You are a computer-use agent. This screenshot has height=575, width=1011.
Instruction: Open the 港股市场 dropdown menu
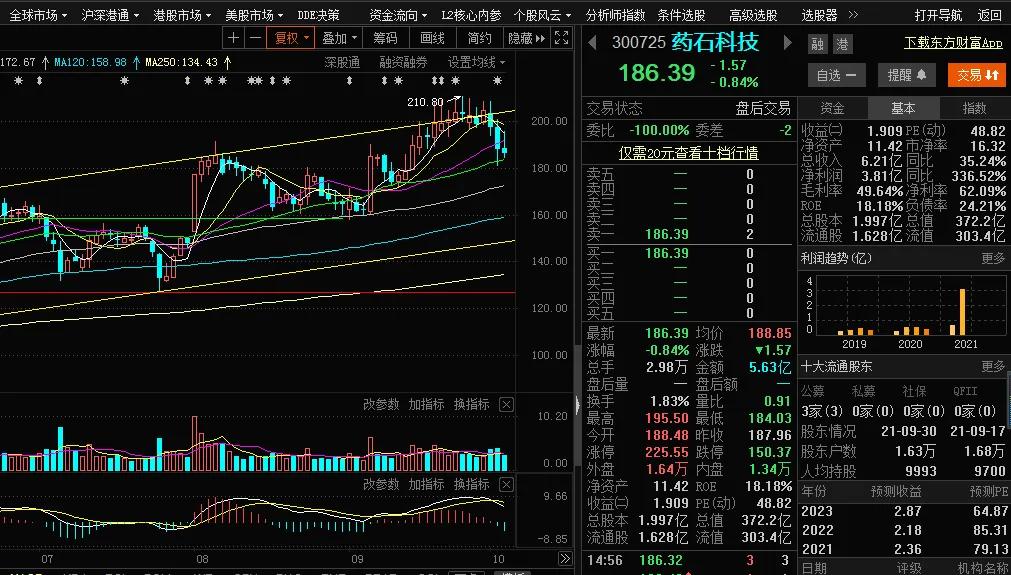pyautogui.click(x=182, y=14)
